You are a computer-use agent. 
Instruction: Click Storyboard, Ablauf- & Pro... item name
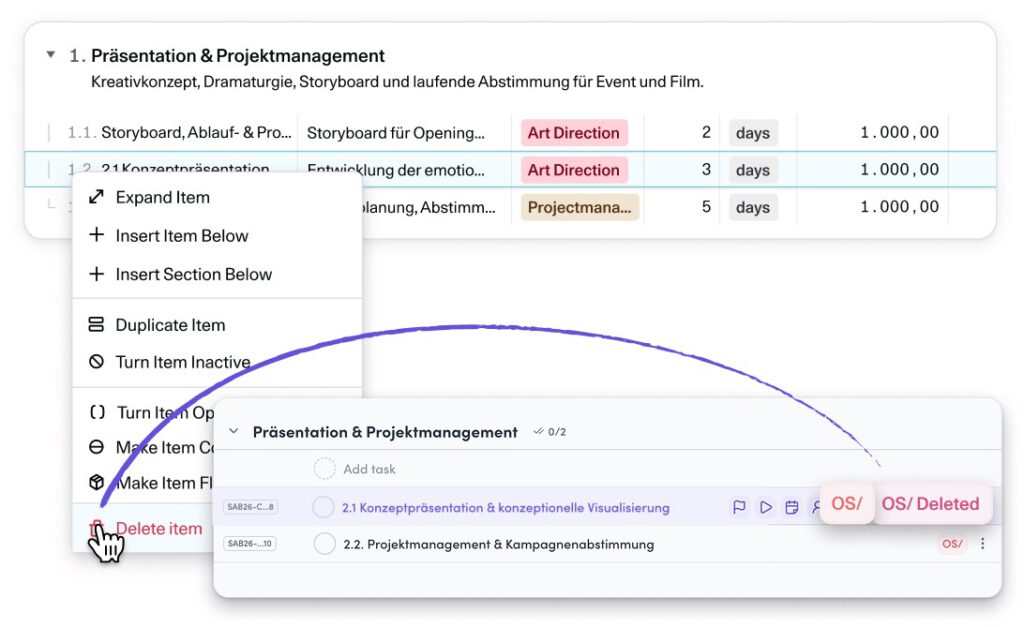196,133
